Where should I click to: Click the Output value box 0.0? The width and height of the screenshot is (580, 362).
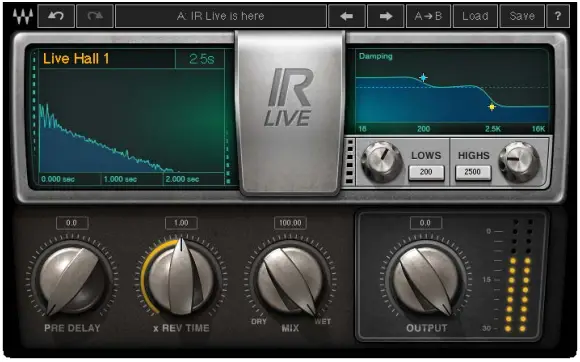click(425, 223)
